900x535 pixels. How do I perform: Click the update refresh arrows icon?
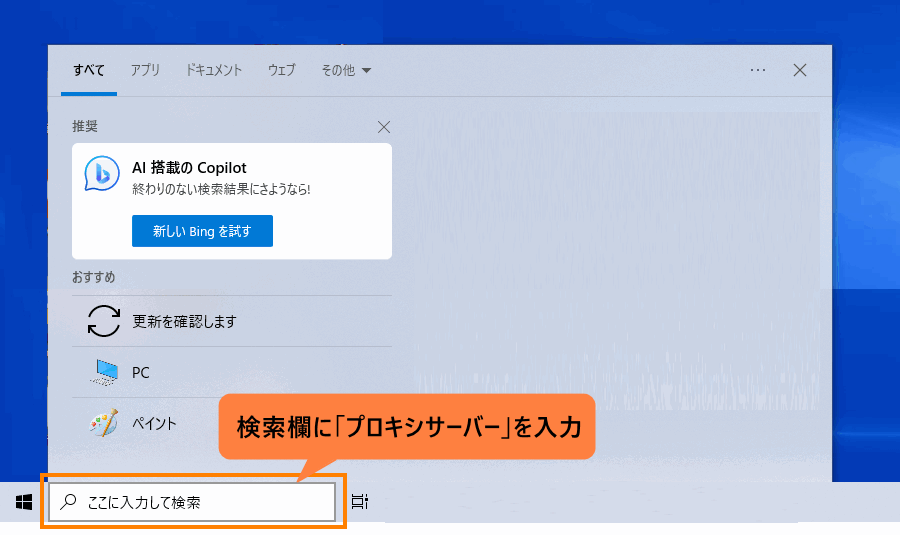[x=104, y=321]
